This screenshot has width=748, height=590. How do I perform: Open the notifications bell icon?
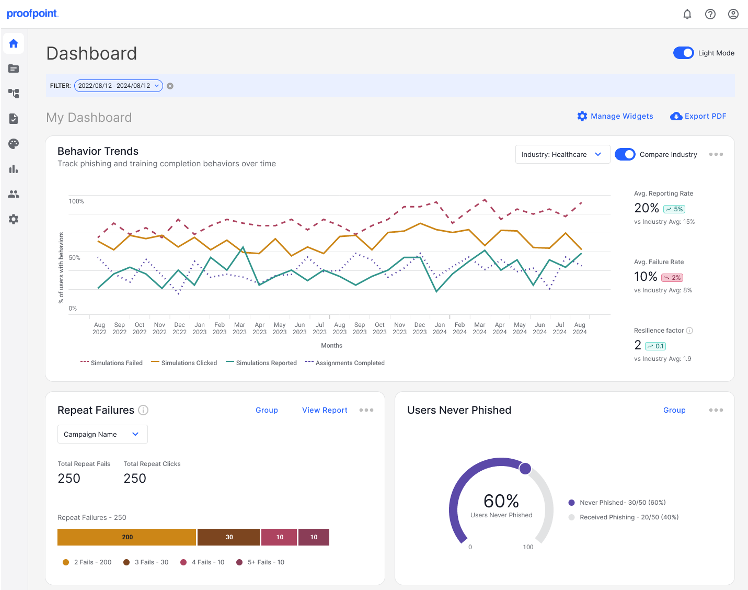pos(687,14)
